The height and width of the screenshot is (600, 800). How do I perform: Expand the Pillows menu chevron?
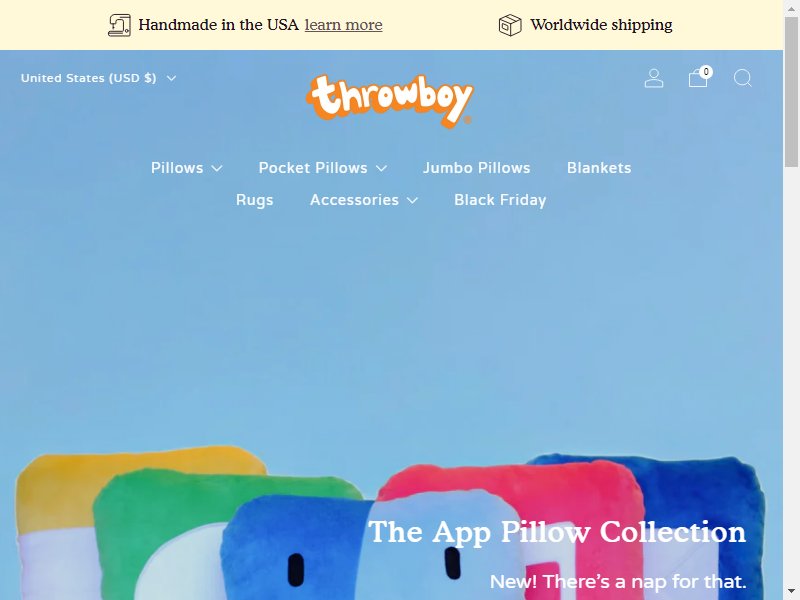217,168
